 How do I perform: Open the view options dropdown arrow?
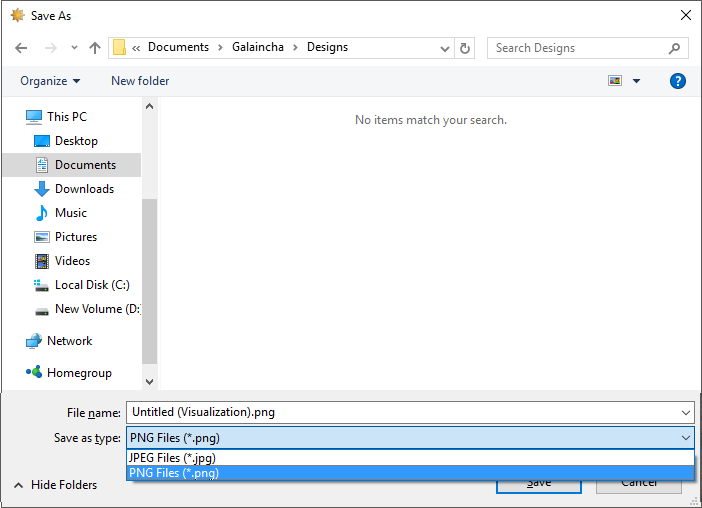[x=637, y=81]
